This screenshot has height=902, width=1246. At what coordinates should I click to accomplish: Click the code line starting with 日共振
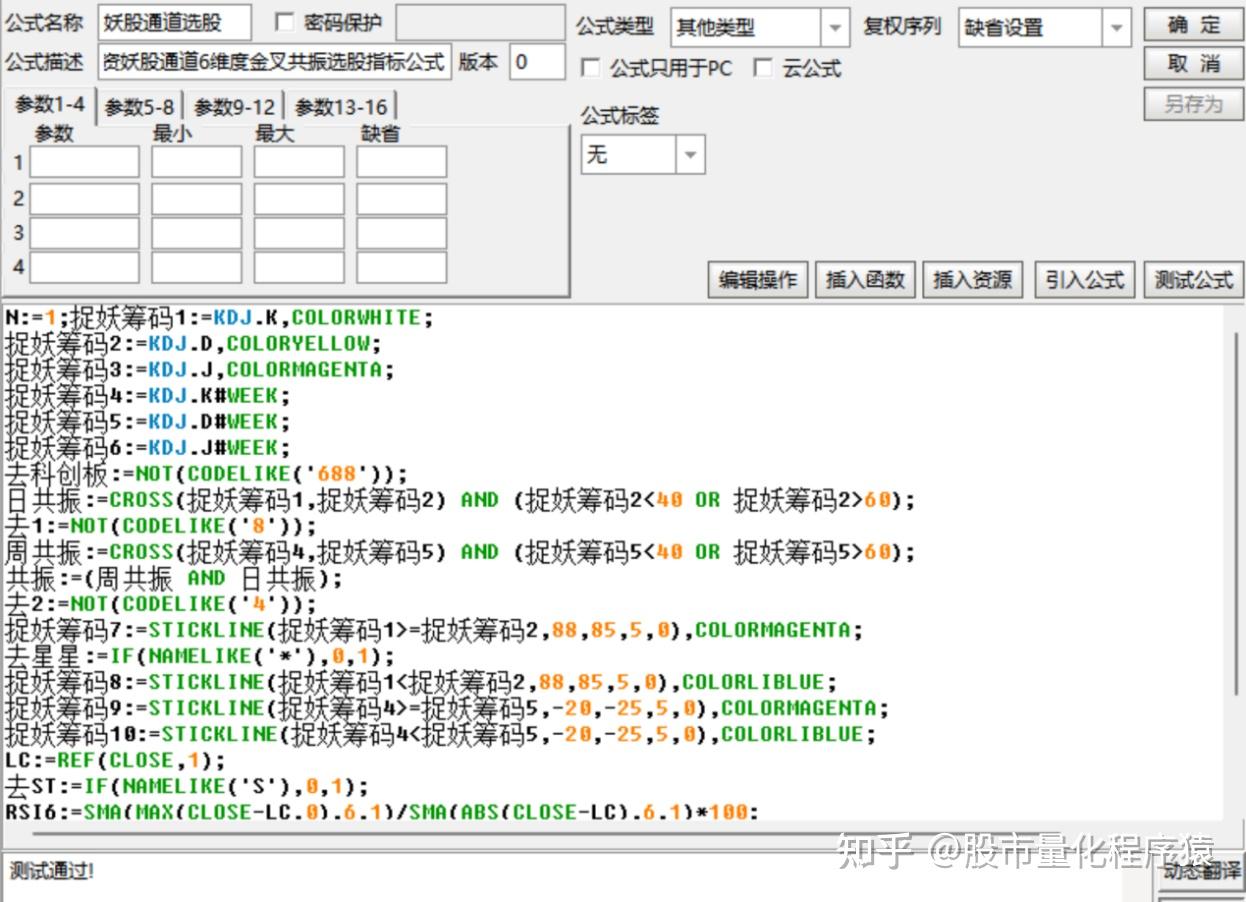pyautogui.click(x=460, y=499)
